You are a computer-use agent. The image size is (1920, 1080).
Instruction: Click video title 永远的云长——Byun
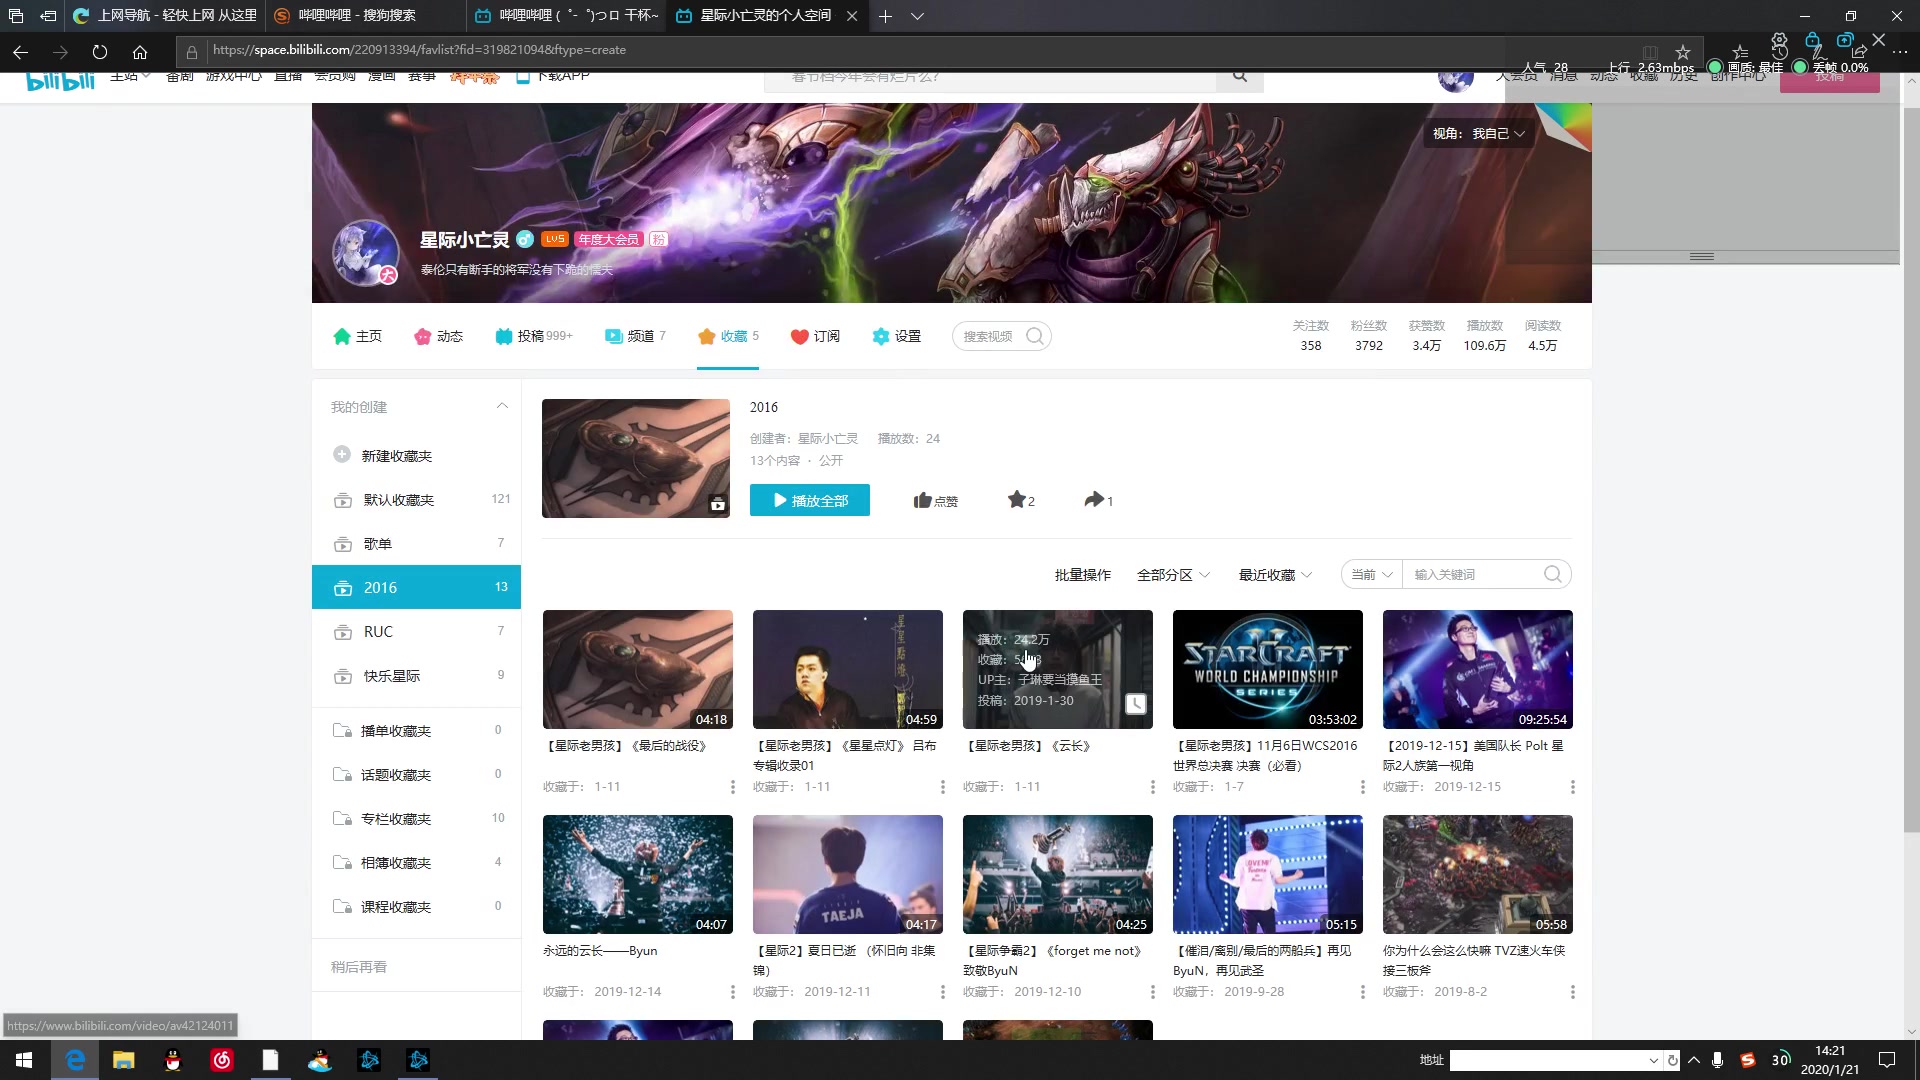click(x=599, y=951)
